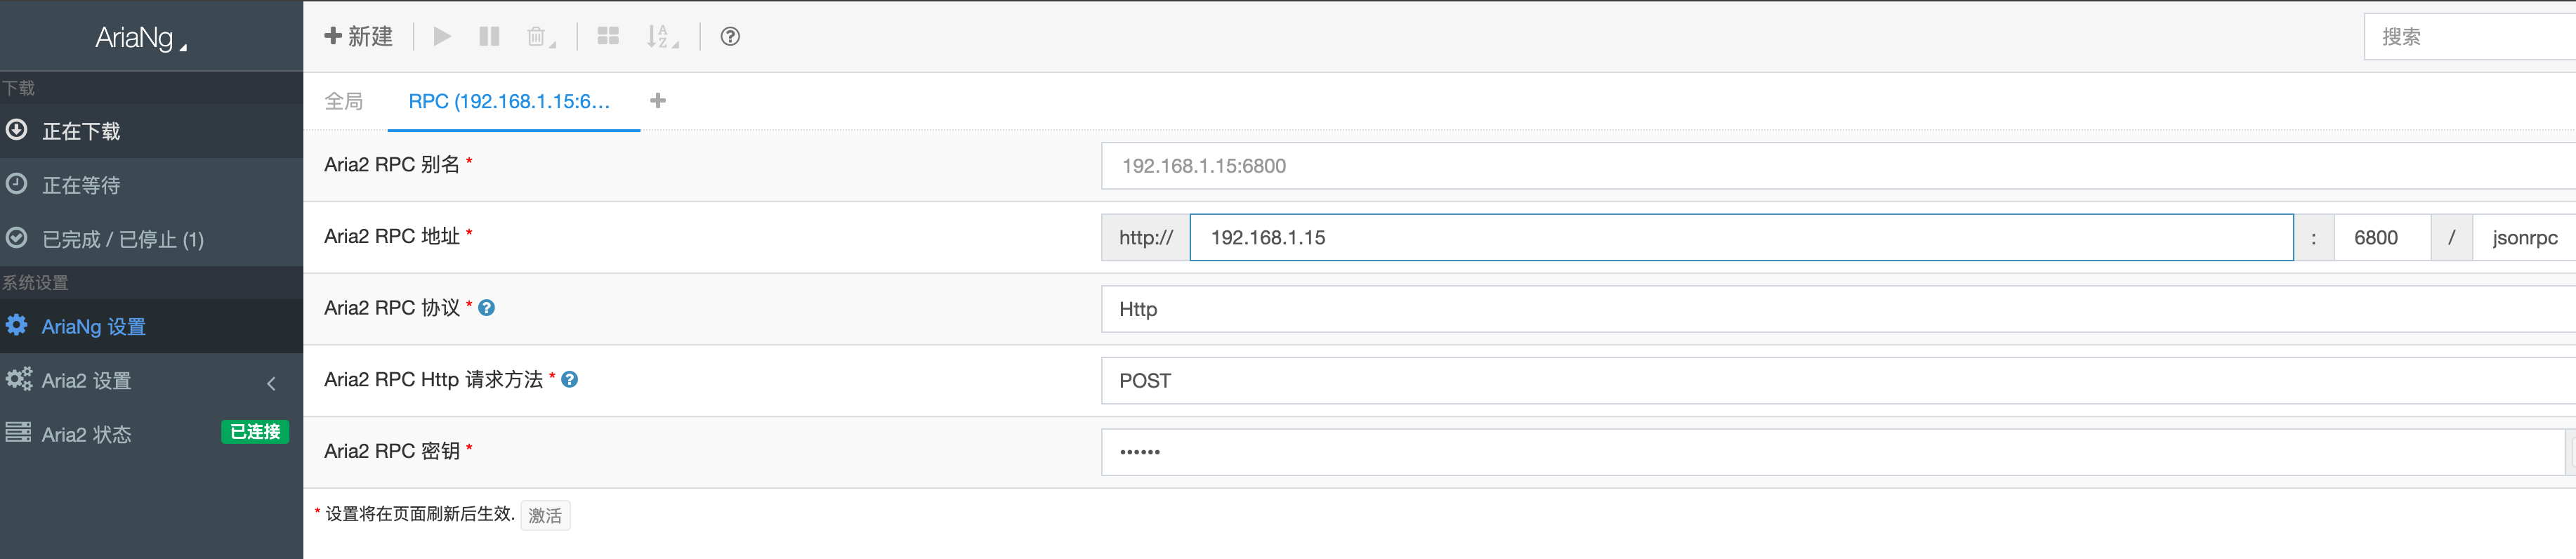Click the help icon beside RPC 协议
The width and height of the screenshot is (2576, 559).
pyautogui.click(x=487, y=308)
